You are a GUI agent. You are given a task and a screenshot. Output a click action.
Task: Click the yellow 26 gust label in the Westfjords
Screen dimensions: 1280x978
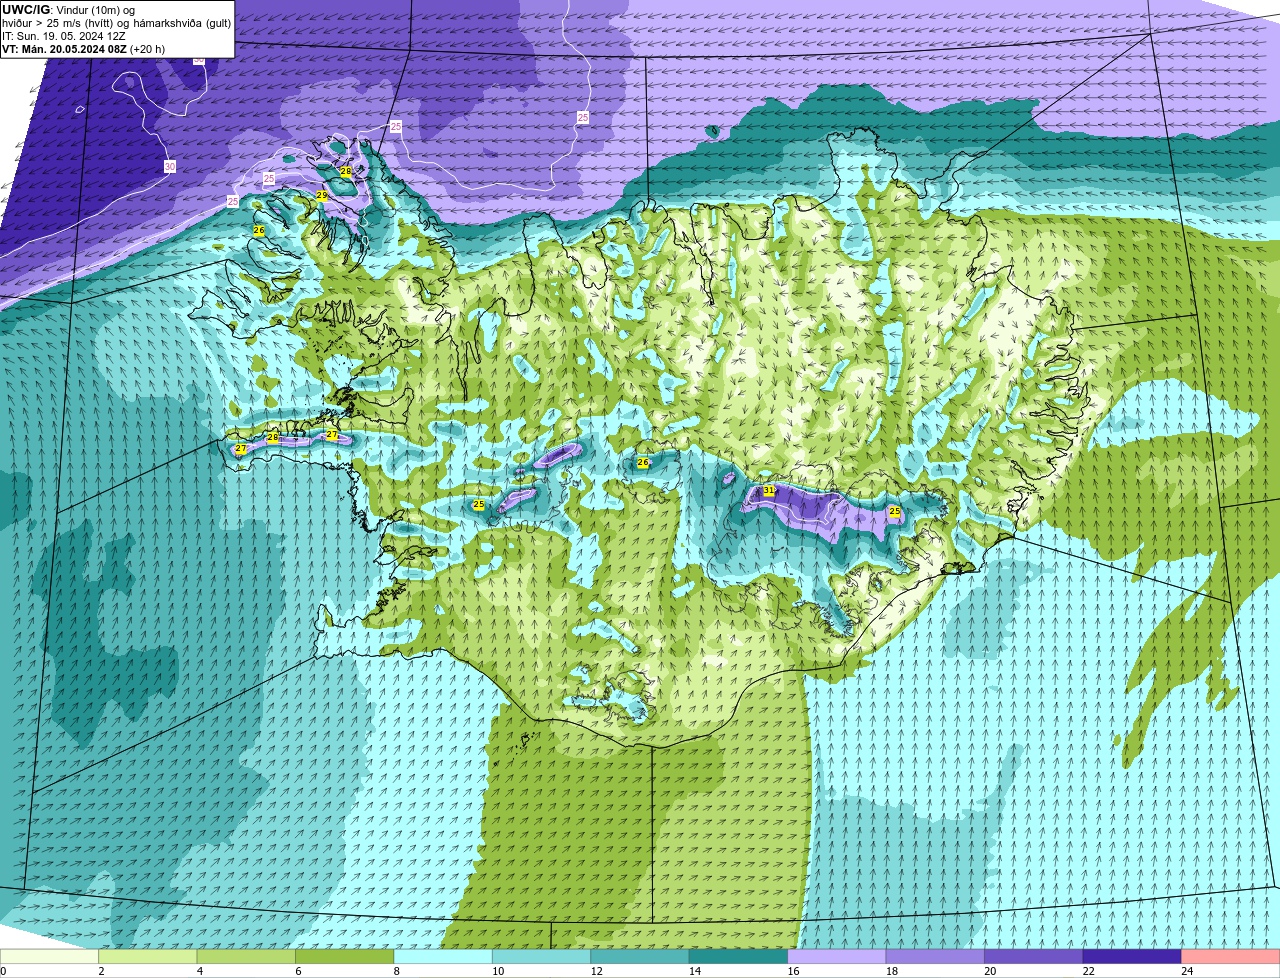pos(259,230)
